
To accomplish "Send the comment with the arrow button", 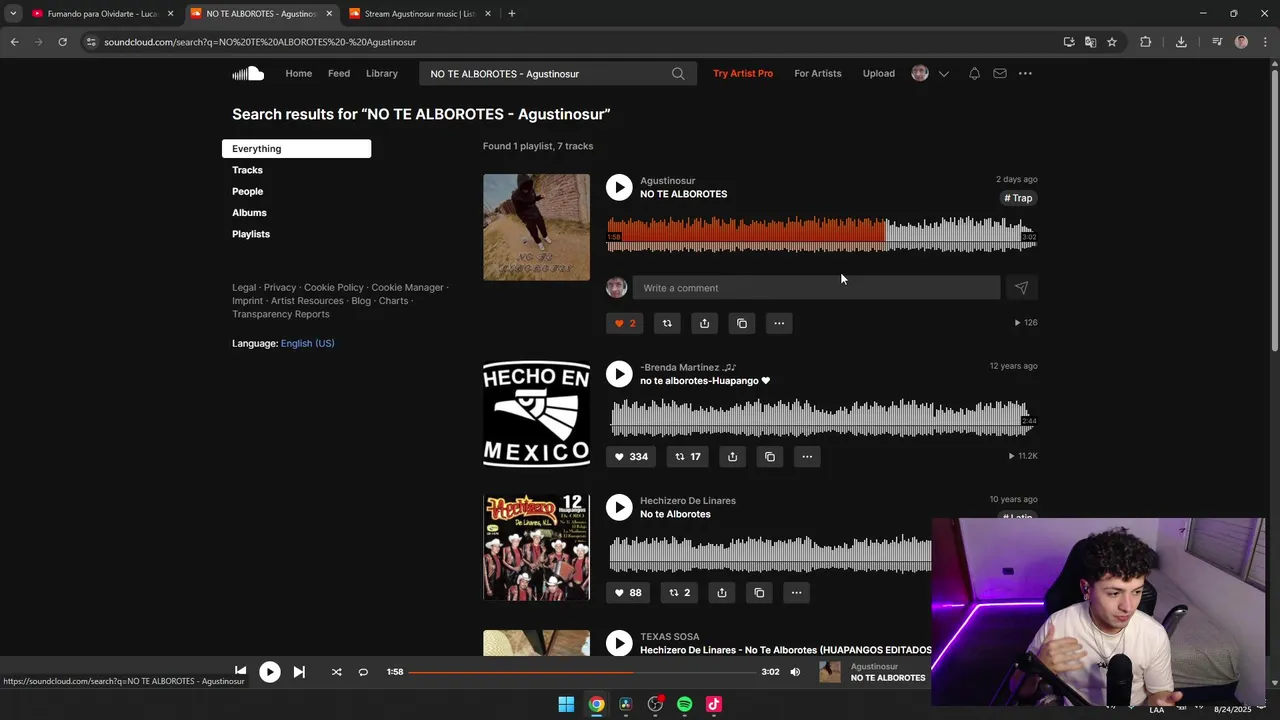I will [x=1021, y=288].
